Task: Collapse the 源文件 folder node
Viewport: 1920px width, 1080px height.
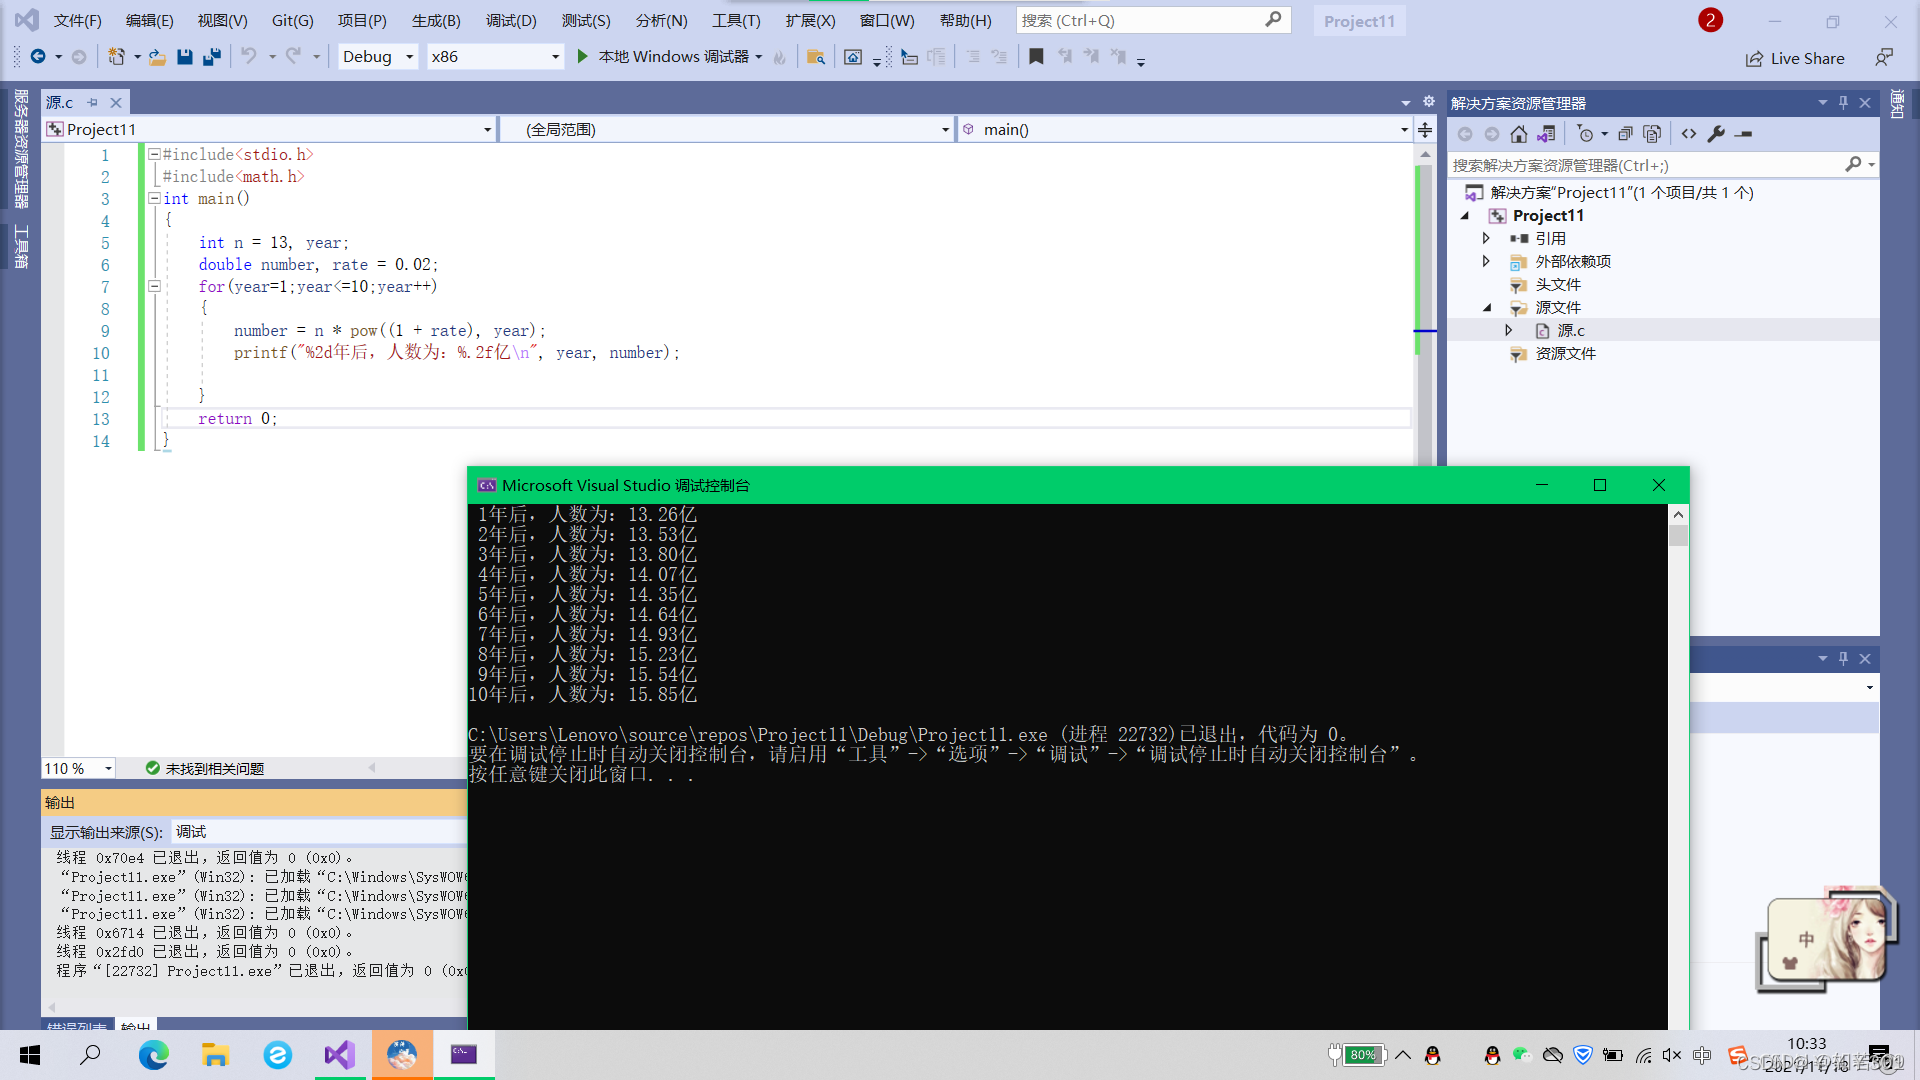Action: (x=1487, y=308)
